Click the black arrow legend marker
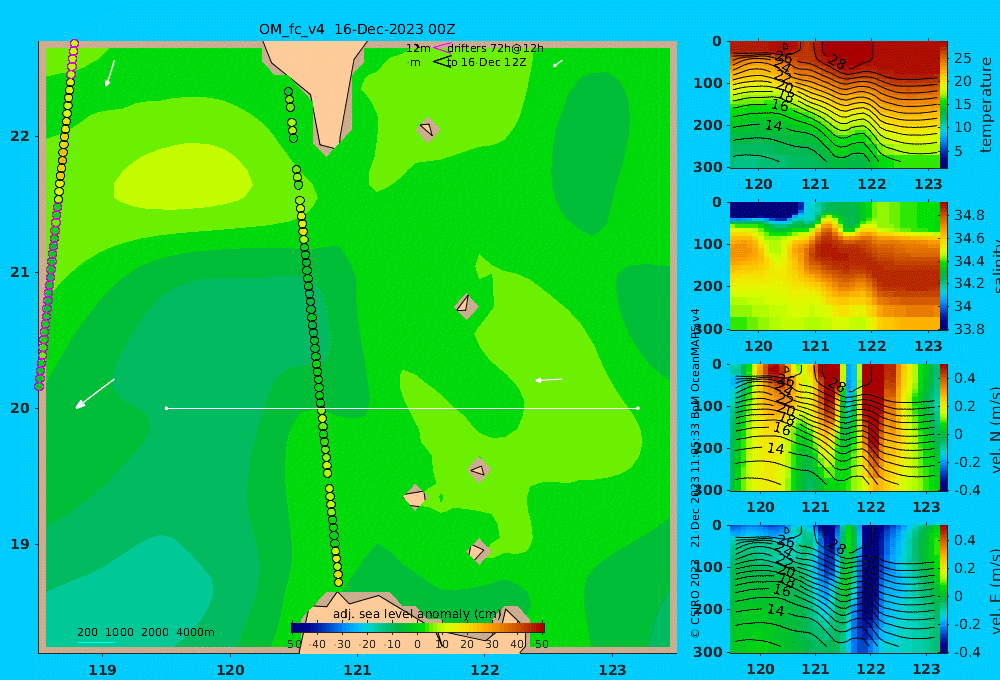The image size is (1000, 680). click(442, 62)
